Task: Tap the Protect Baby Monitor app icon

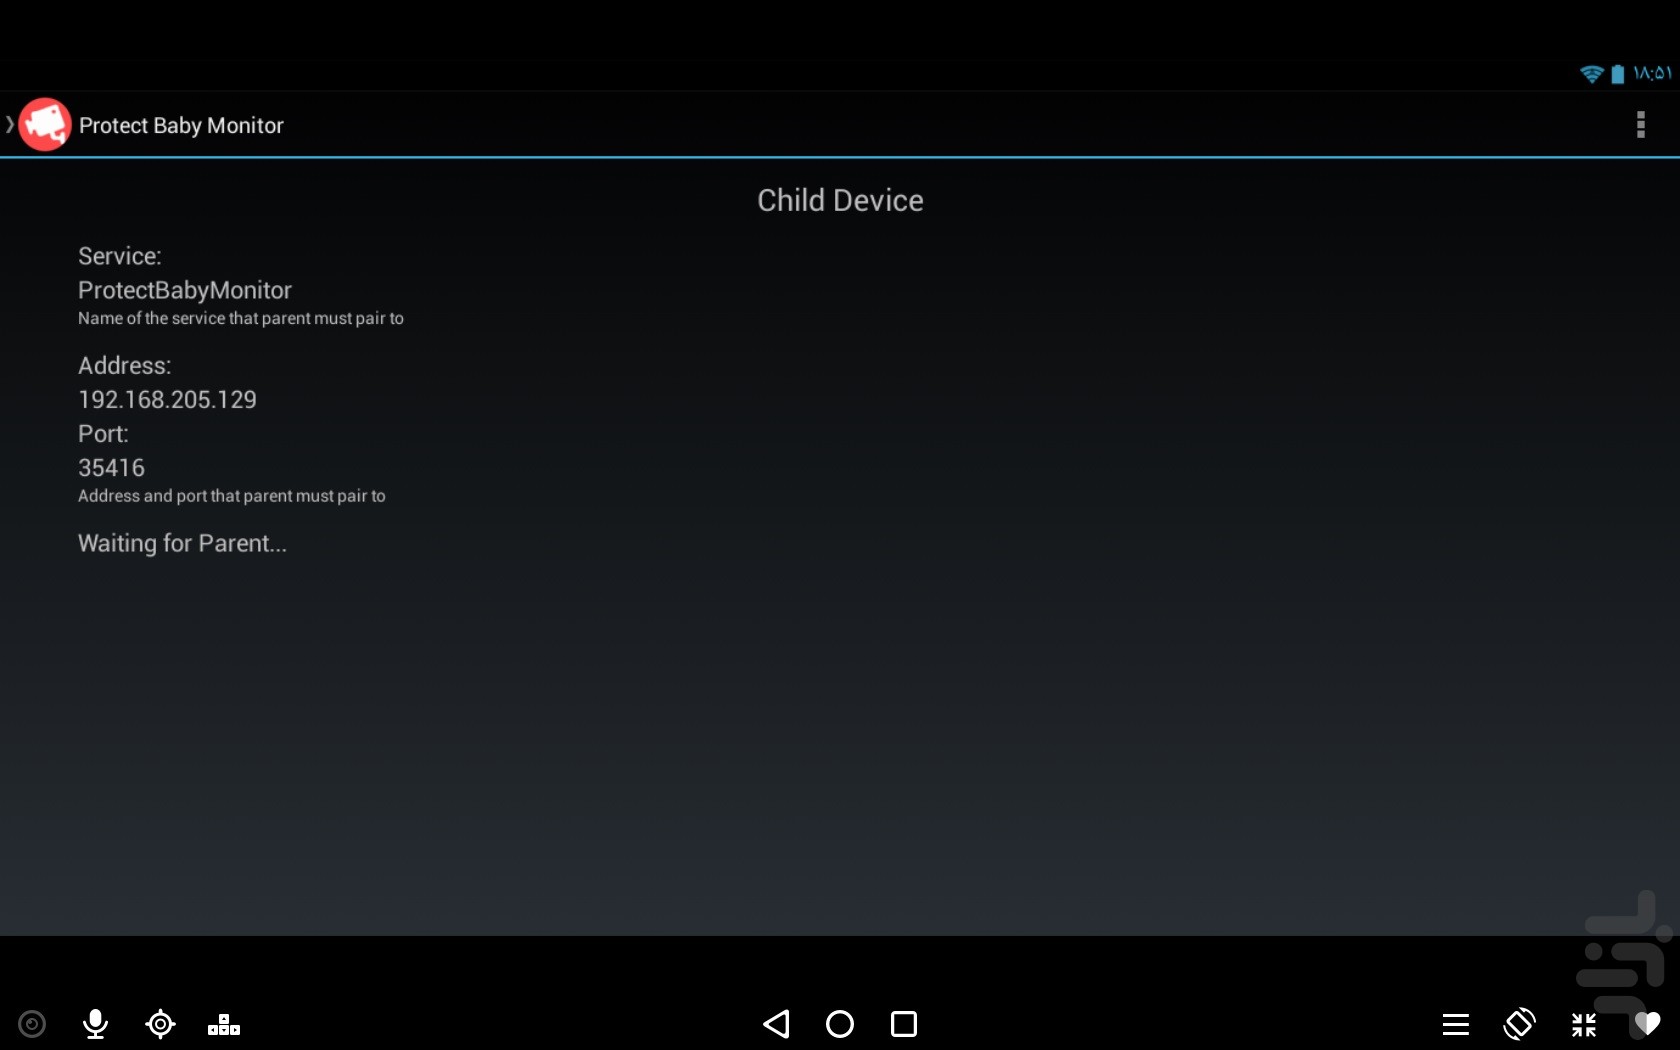Action: click(x=45, y=125)
